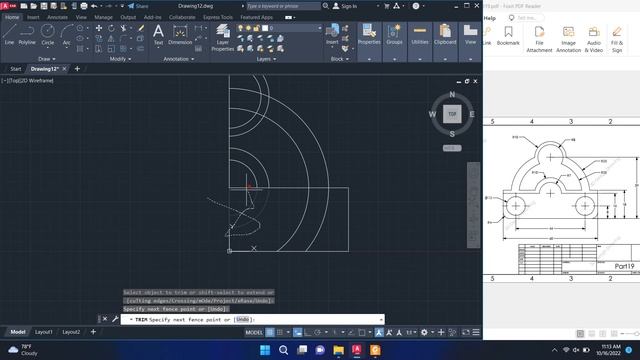Image resolution: width=640 pixels, height=360 pixels.
Task: Activate the Rotate tool in Modify panel
Action: (111, 28)
